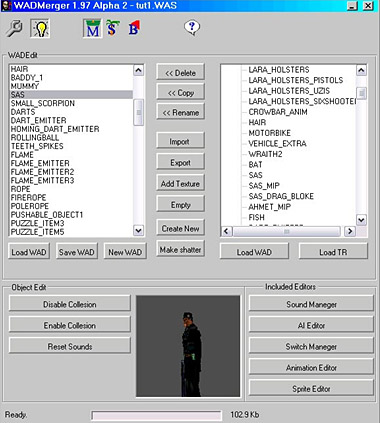Select DARTS in left list
Image resolution: width=380 pixels, height=423 pixels.
click(23, 112)
